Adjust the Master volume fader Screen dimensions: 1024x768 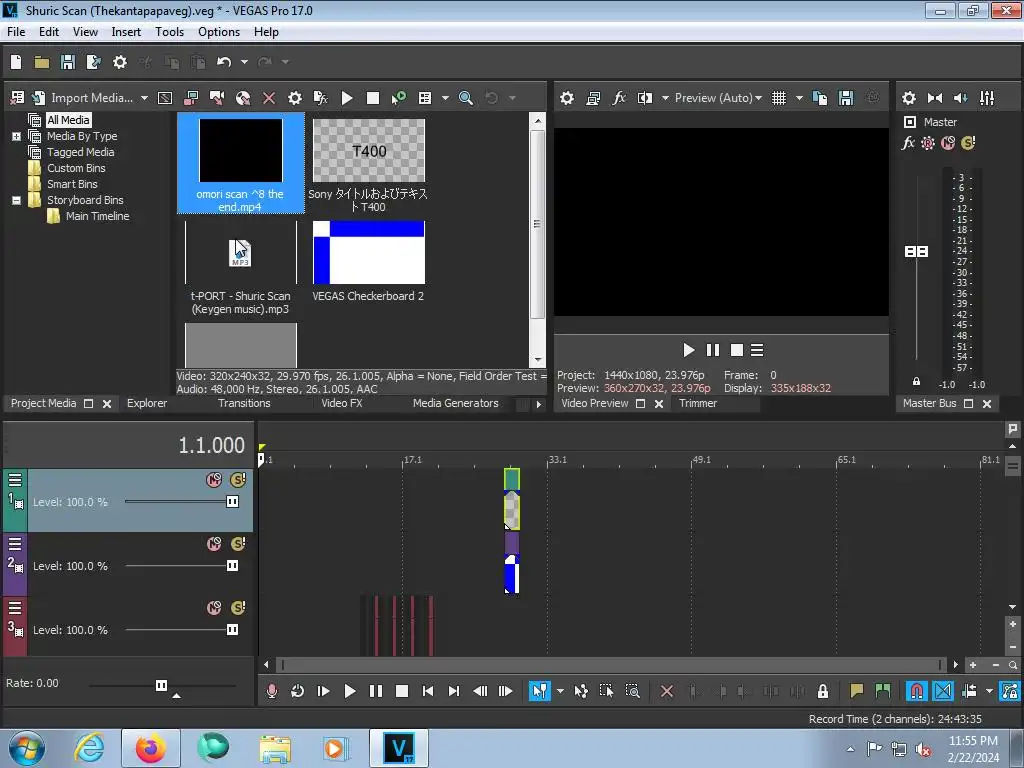click(x=916, y=251)
